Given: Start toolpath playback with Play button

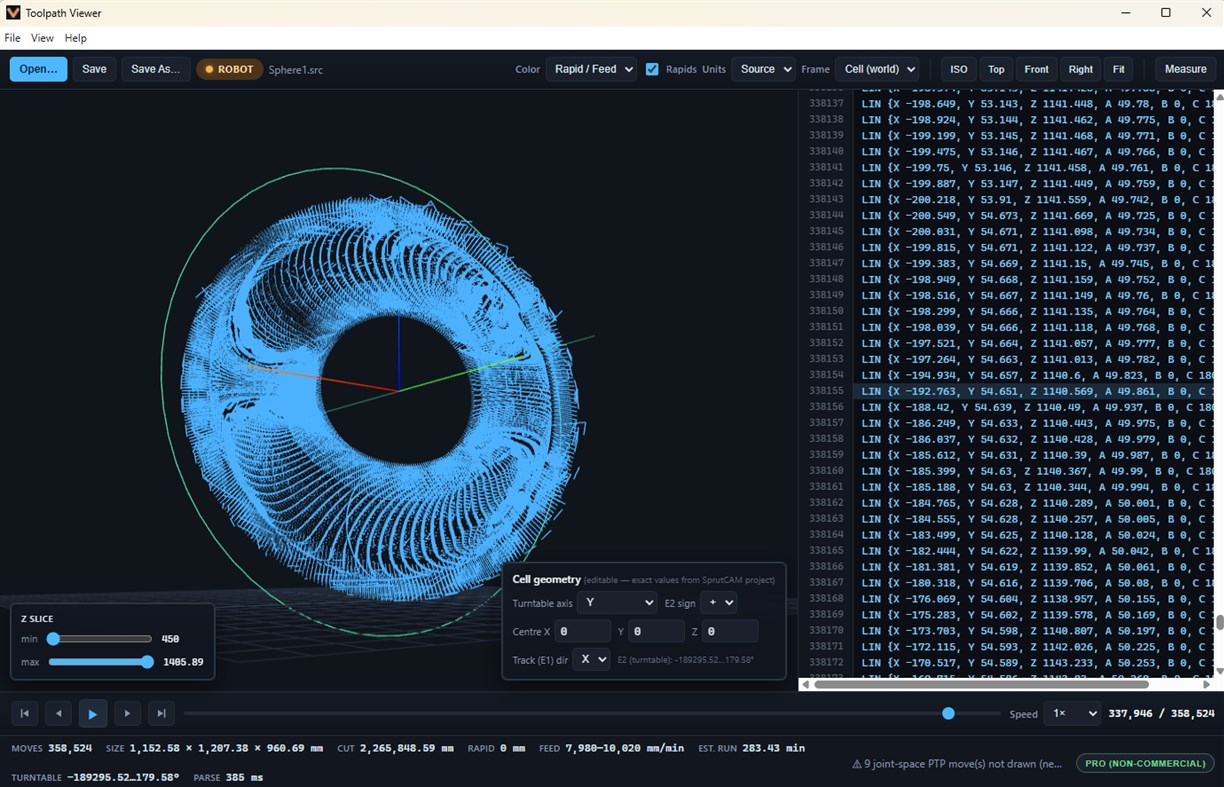Looking at the screenshot, I should pos(93,714).
